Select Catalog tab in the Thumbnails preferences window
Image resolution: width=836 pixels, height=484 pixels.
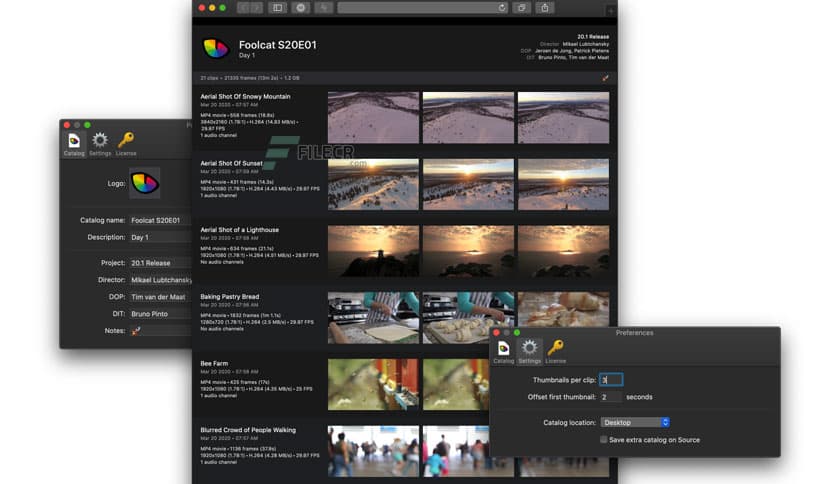[x=503, y=352]
